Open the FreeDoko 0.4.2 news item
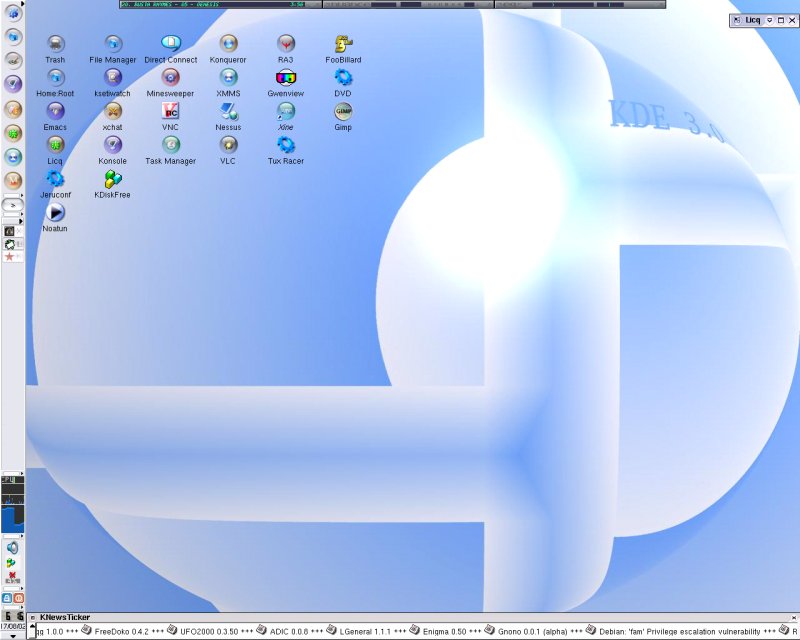 121,631
